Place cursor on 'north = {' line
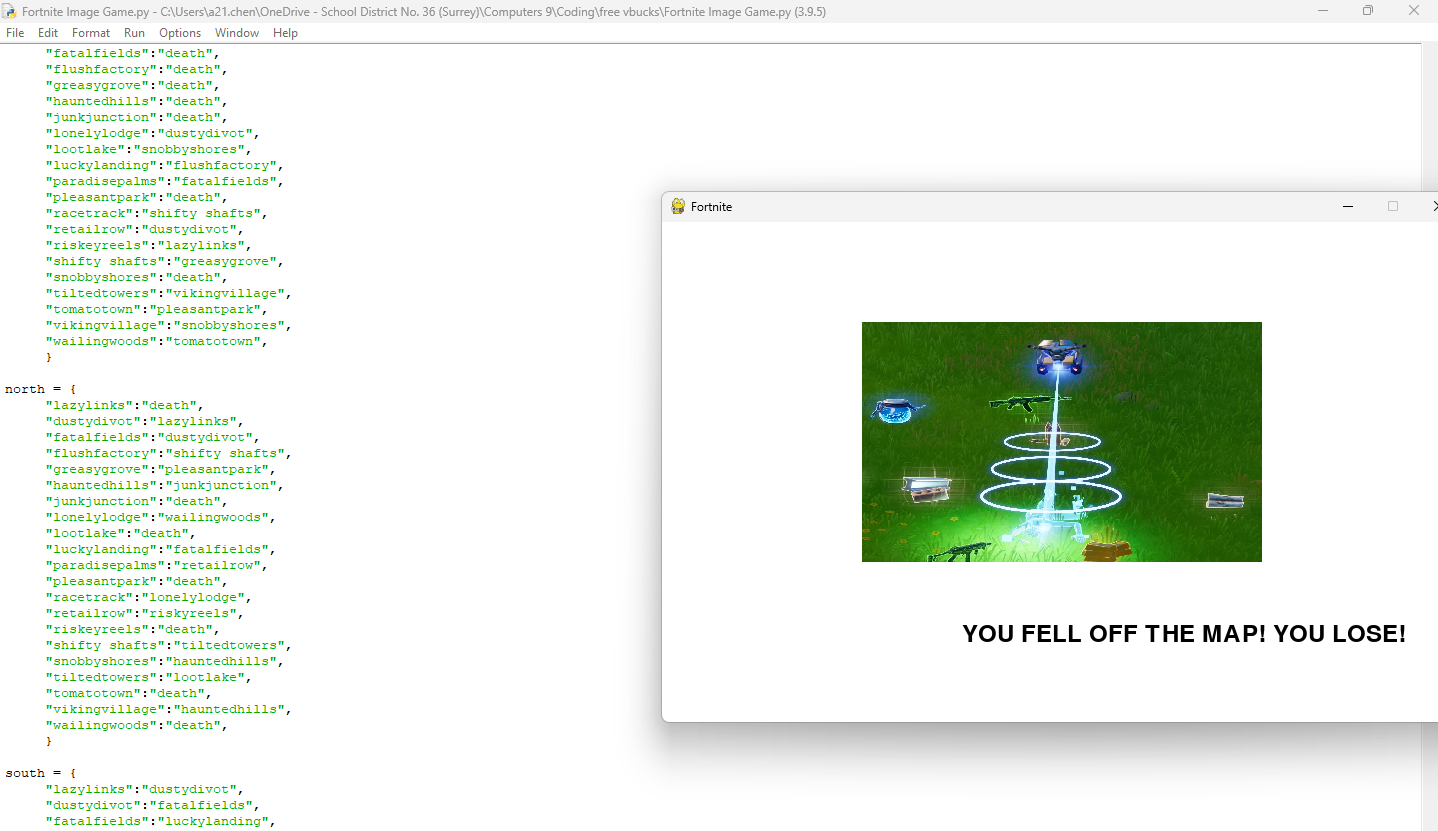This screenshot has height=831, width=1438. [x=41, y=389]
